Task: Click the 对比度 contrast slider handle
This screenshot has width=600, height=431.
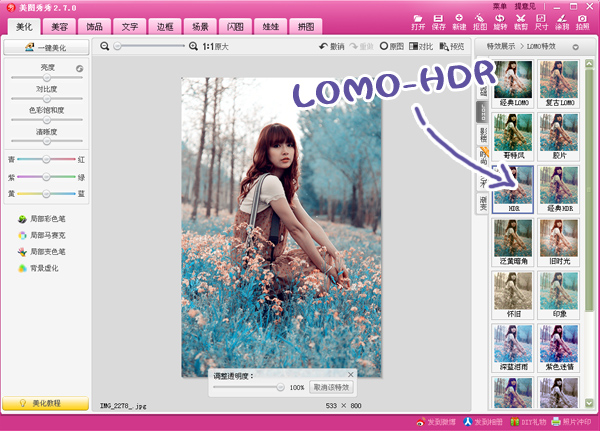Action: [x=47, y=99]
